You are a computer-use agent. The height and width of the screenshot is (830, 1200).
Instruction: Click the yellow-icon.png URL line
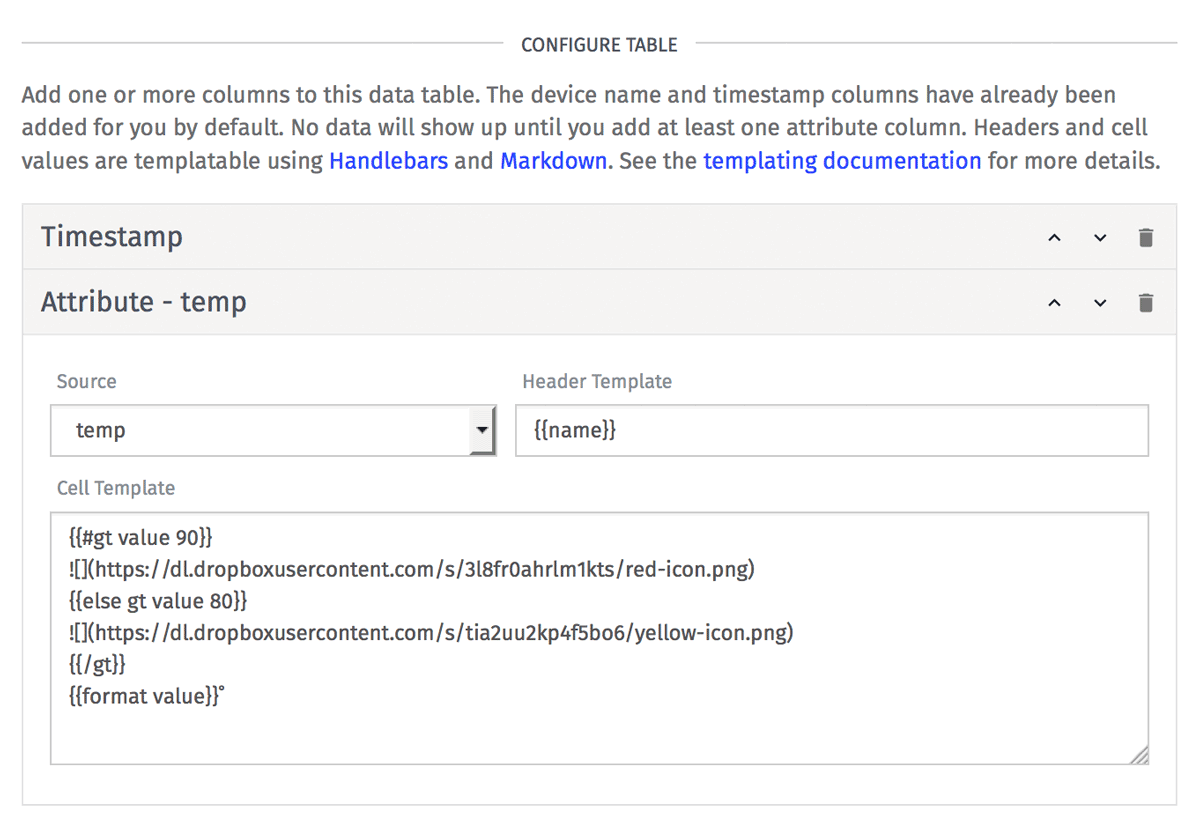point(430,633)
